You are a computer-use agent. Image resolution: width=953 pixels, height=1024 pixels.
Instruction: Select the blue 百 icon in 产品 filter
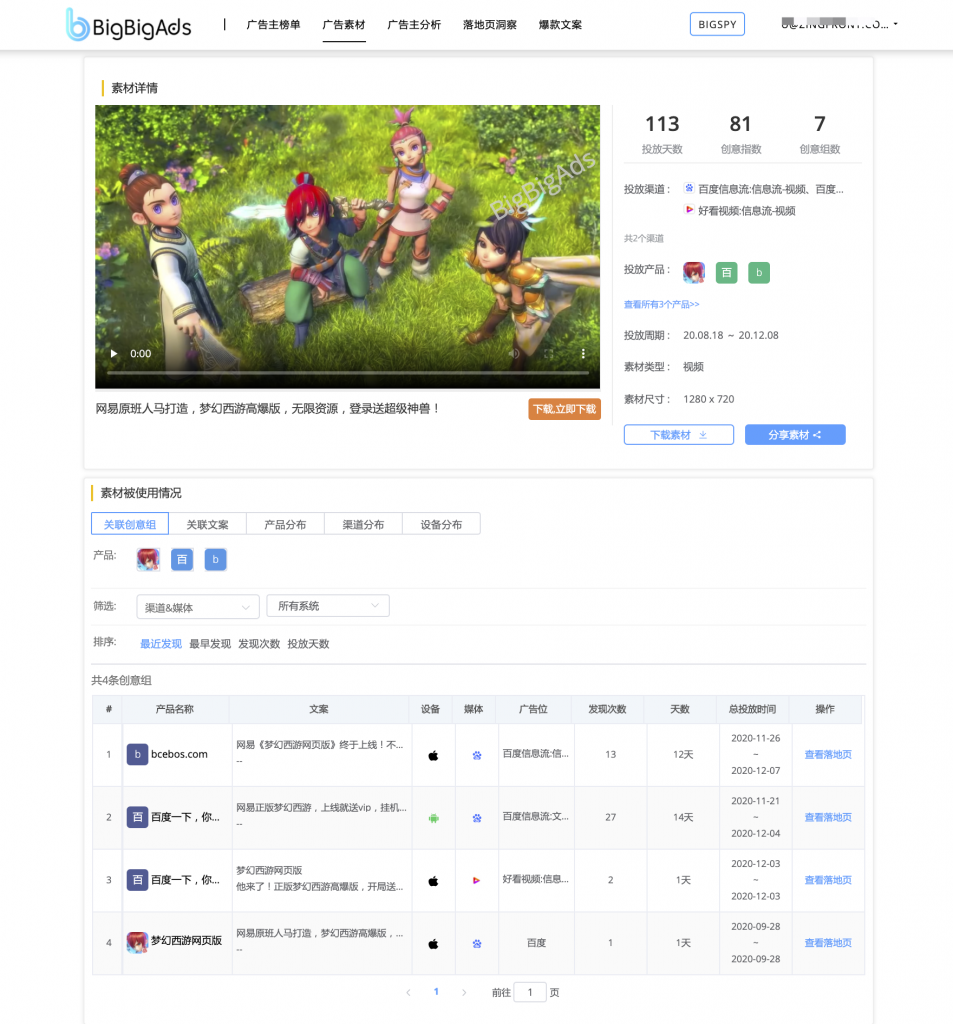coord(182,560)
